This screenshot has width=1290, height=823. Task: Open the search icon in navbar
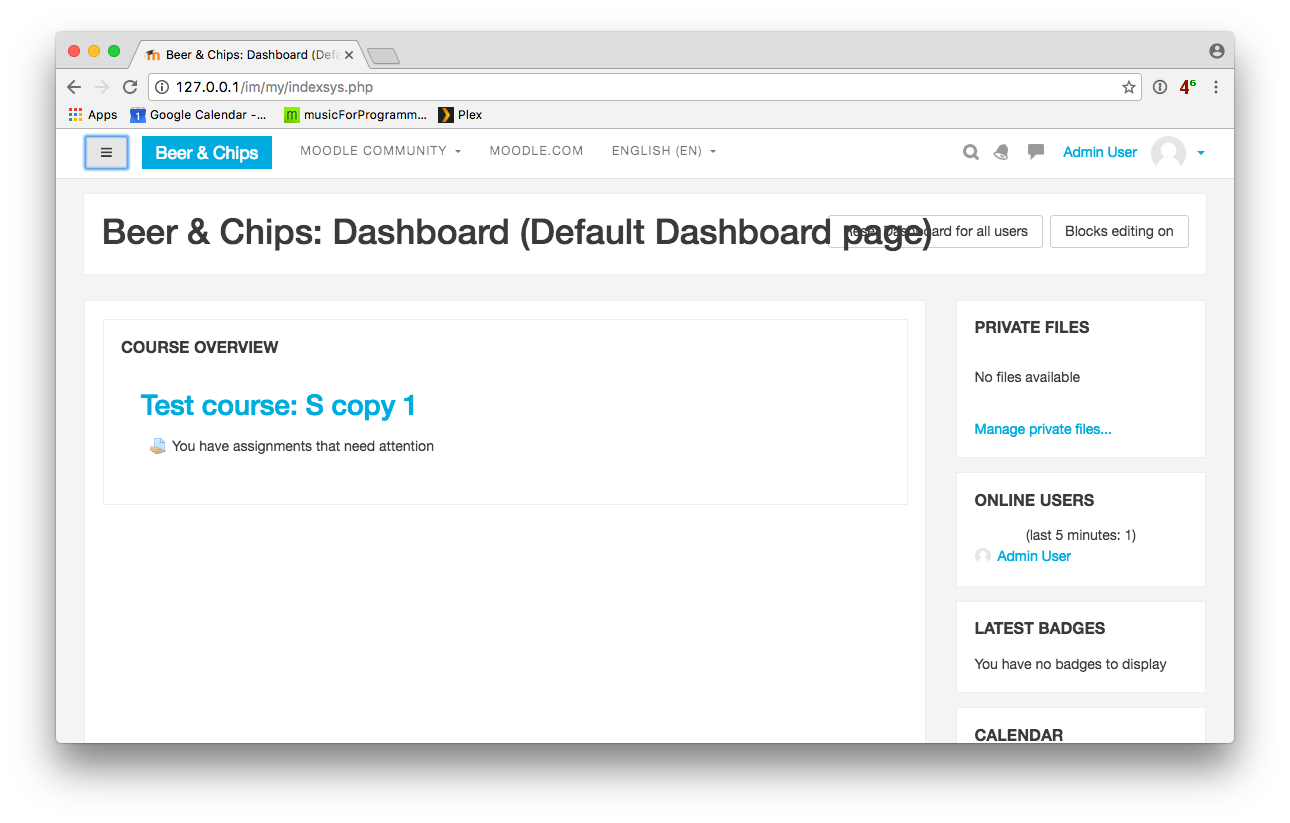tap(970, 152)
